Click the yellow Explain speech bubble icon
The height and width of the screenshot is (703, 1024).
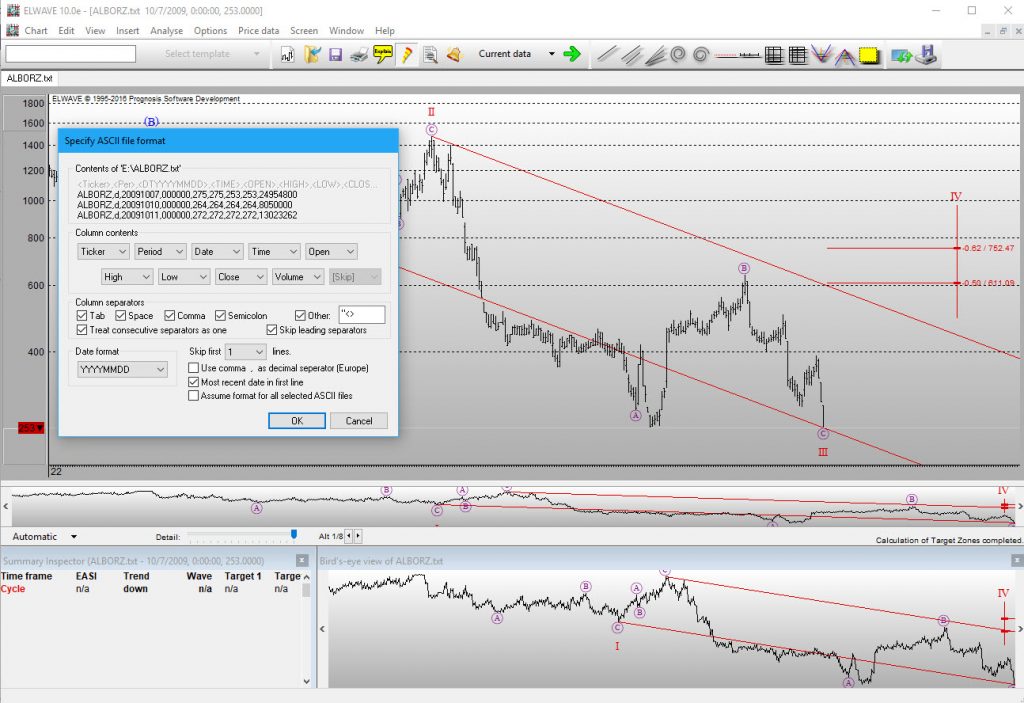click(x=383, y=54)
